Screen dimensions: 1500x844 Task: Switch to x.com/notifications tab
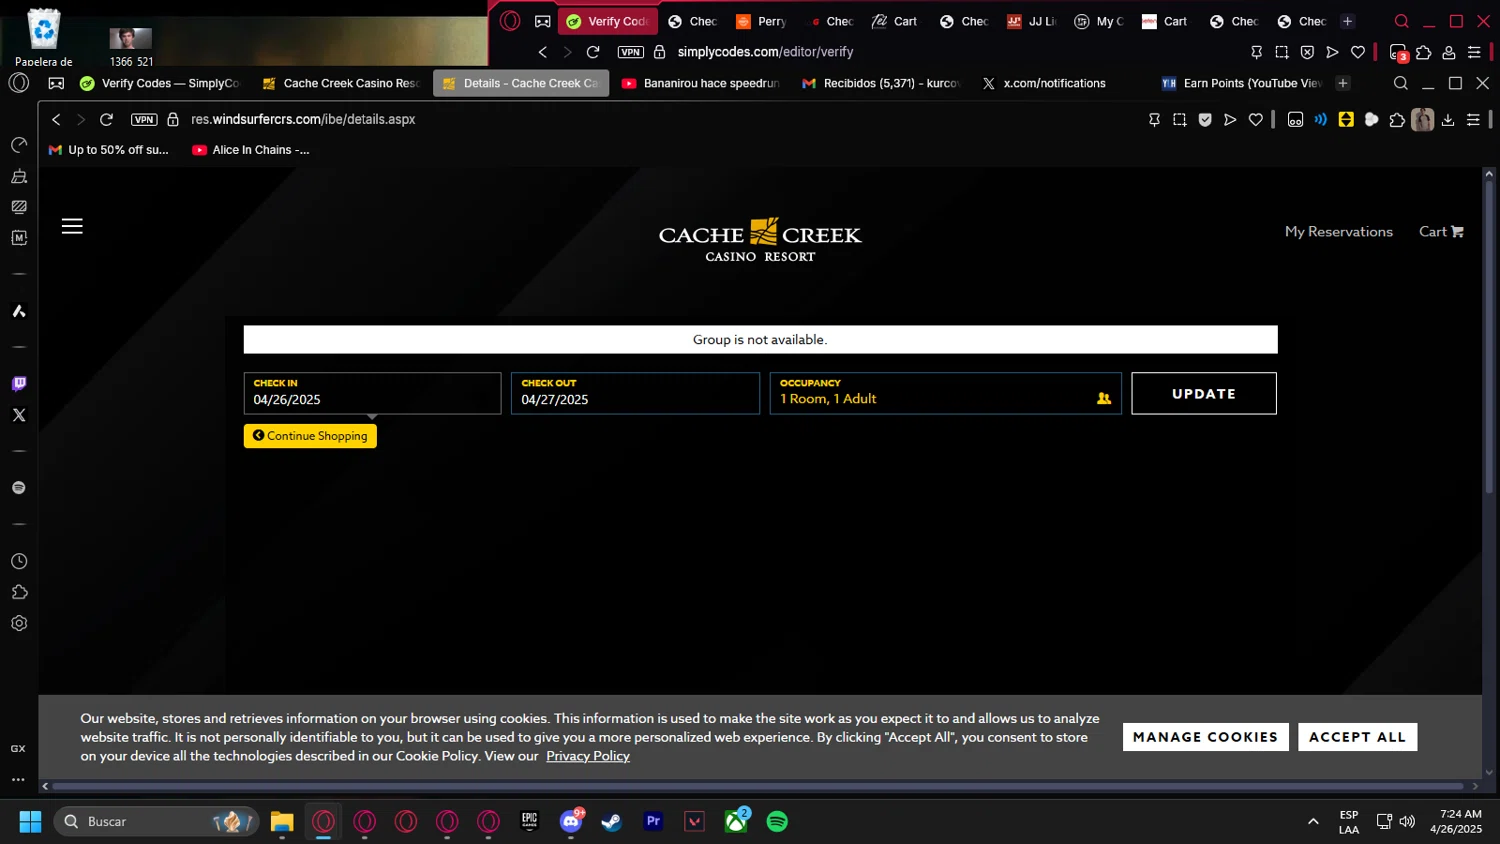[1054, 83]
